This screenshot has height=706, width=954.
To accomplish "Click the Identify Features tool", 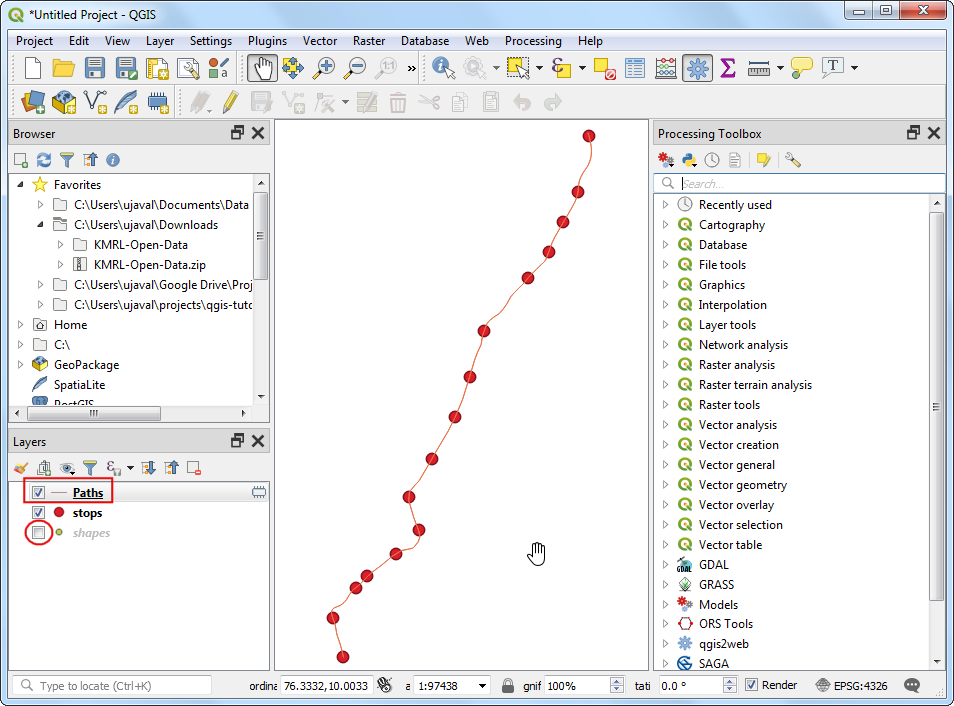I will click(442, 68).
